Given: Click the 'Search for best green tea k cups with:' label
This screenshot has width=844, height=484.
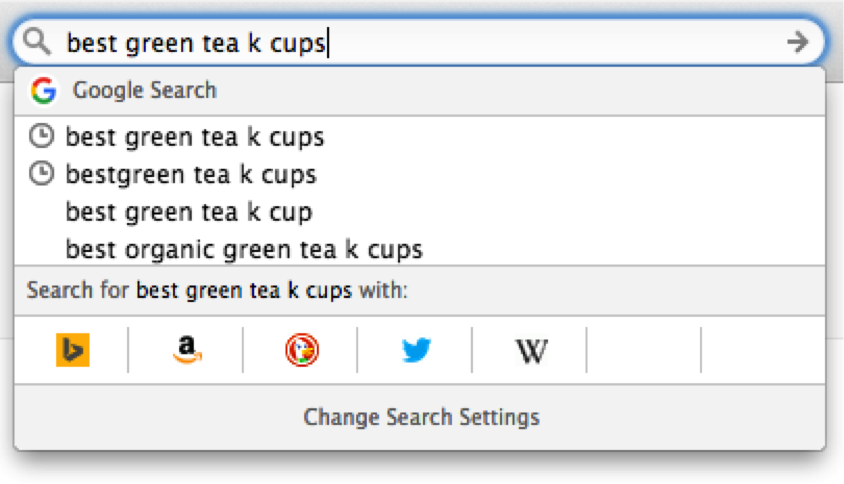Looking at the screenshot, I should [x=218, y=291].
